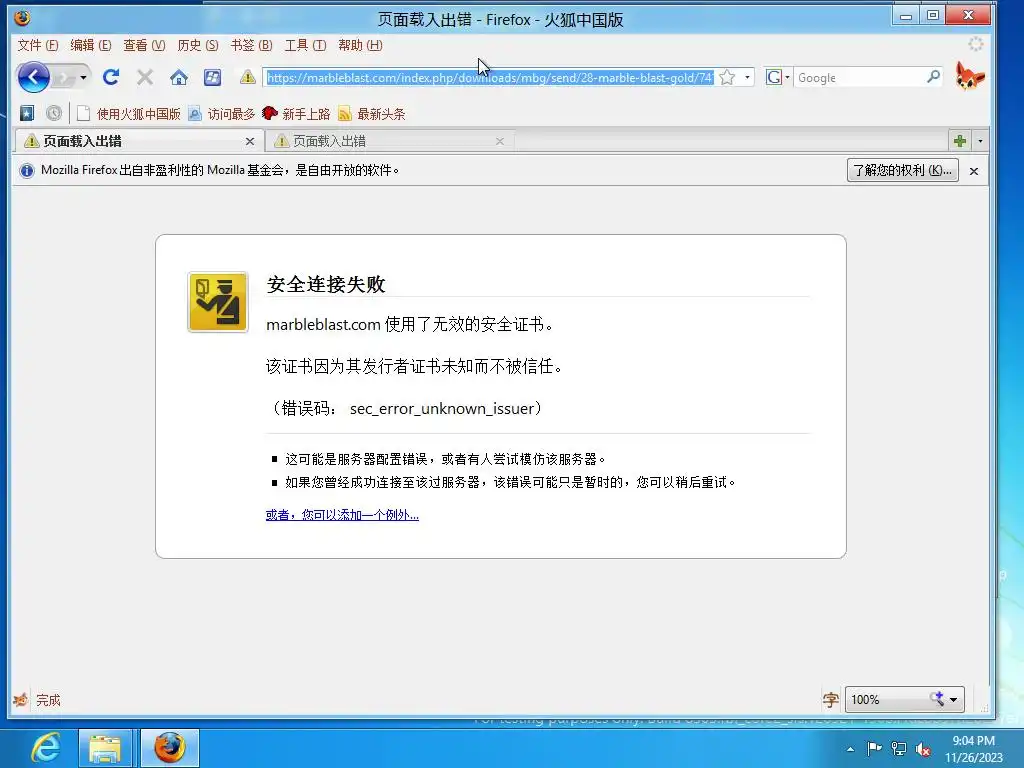Click the stop loading X icon
The image size is (1024, 768).
click(x=145, y=78)
